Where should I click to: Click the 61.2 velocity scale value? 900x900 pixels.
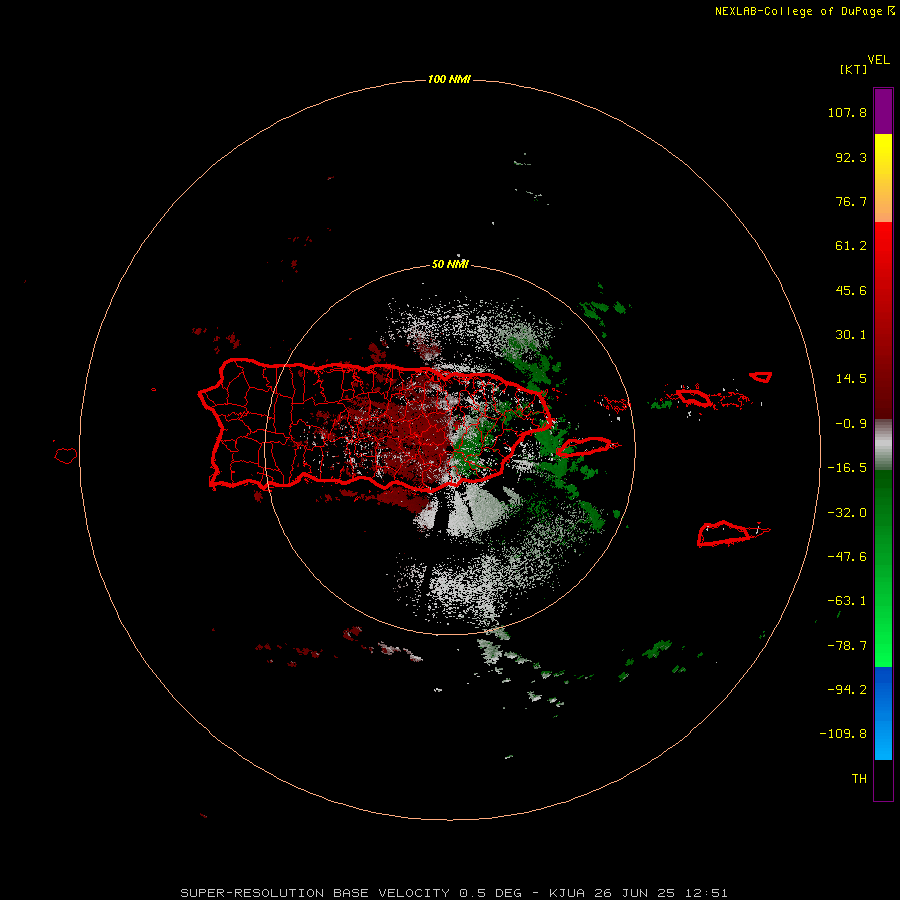pos(851,246)
